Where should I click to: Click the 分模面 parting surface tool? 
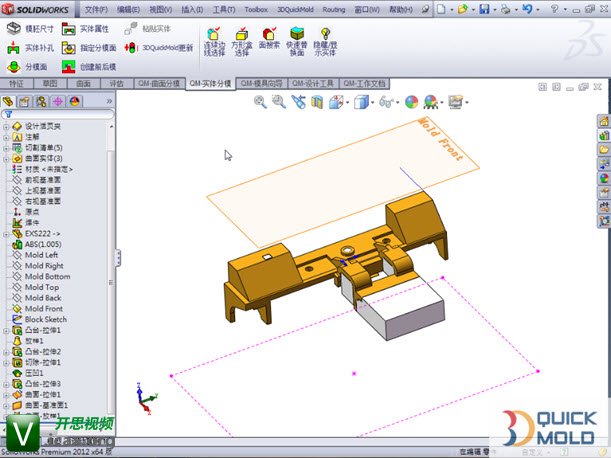(x=30, y=66)
